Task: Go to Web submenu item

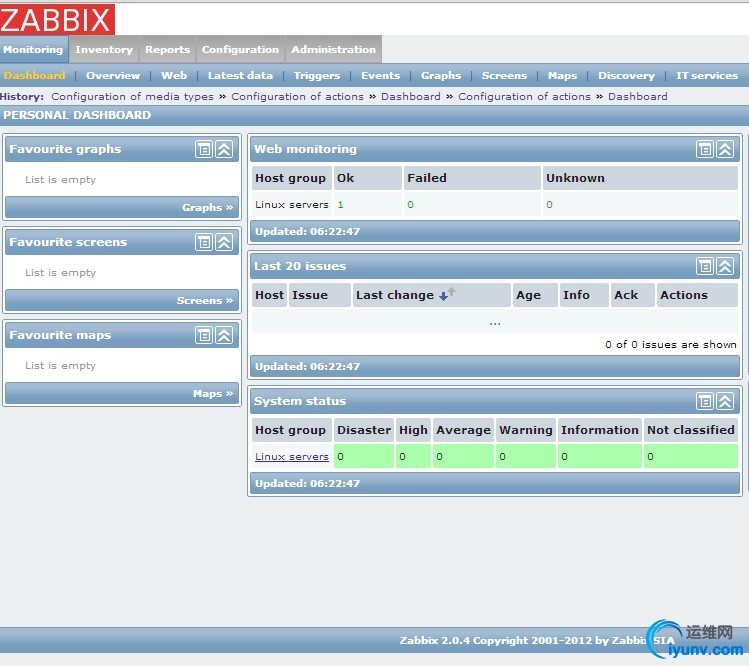Action: pos(174,75)
